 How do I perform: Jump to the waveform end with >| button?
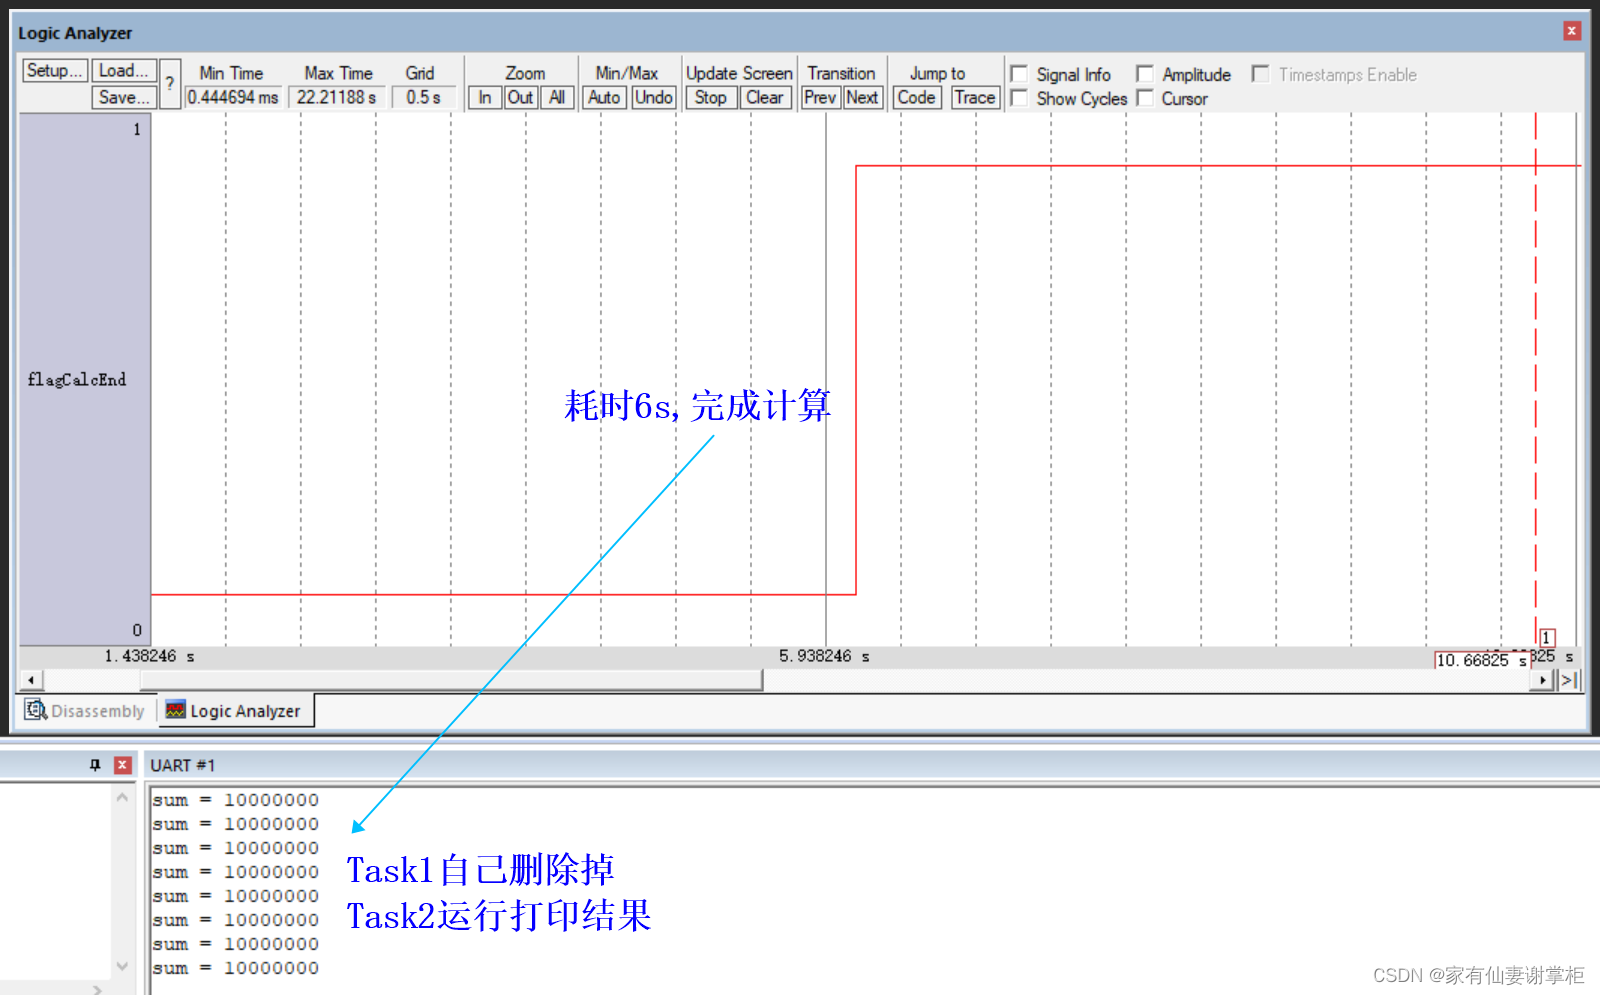1569,680
